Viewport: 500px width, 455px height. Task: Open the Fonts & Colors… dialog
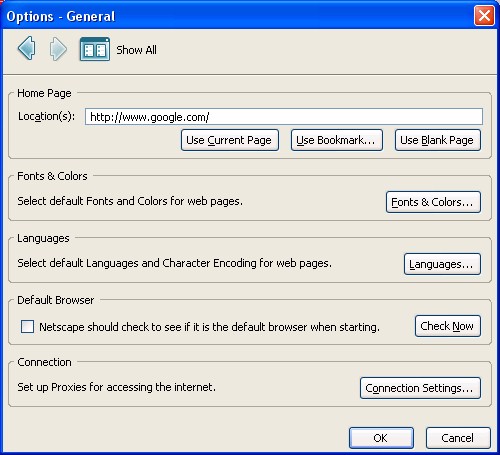coord(433,202)
